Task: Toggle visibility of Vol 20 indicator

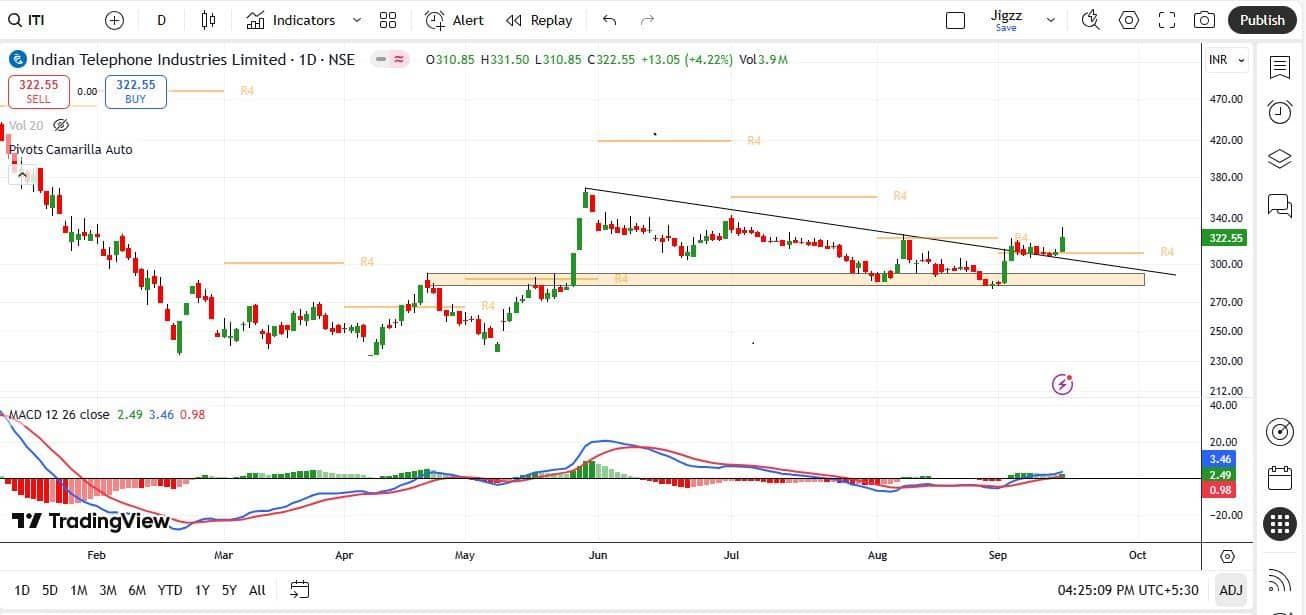Action: click(x=61, y=125)
